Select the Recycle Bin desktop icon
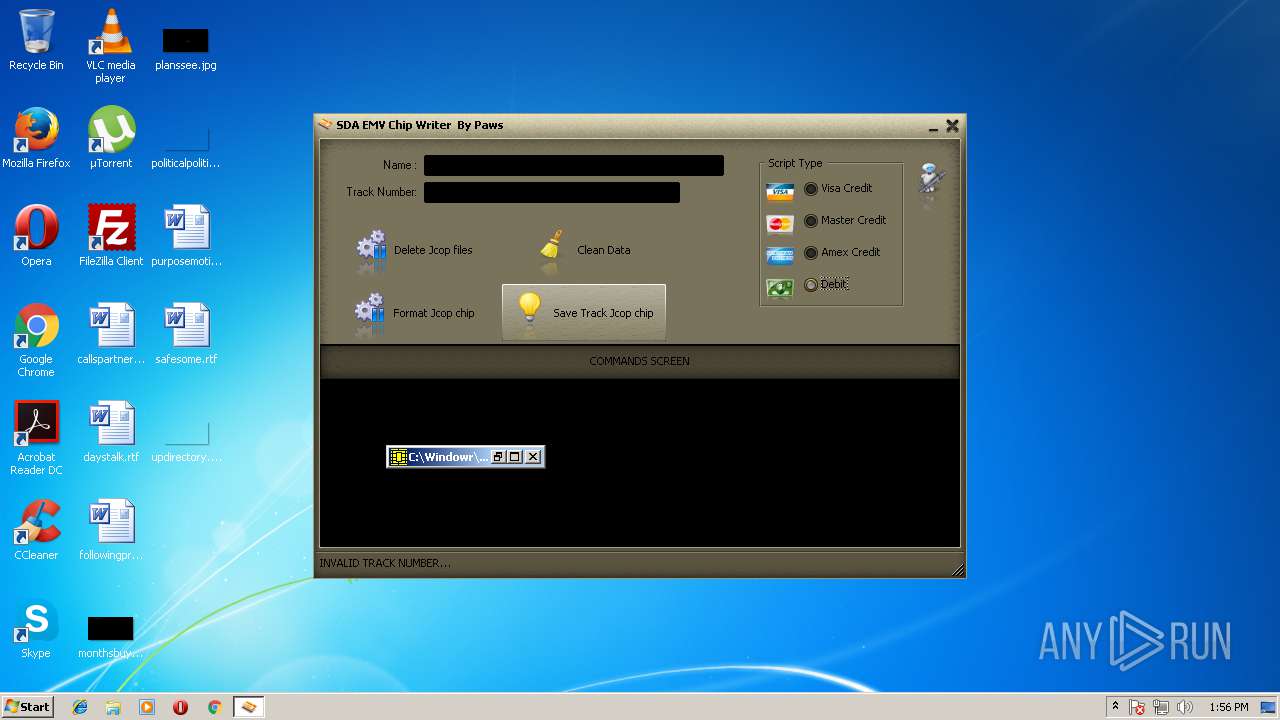Screen dimensions: 1280x720 (x=36, y=41)
